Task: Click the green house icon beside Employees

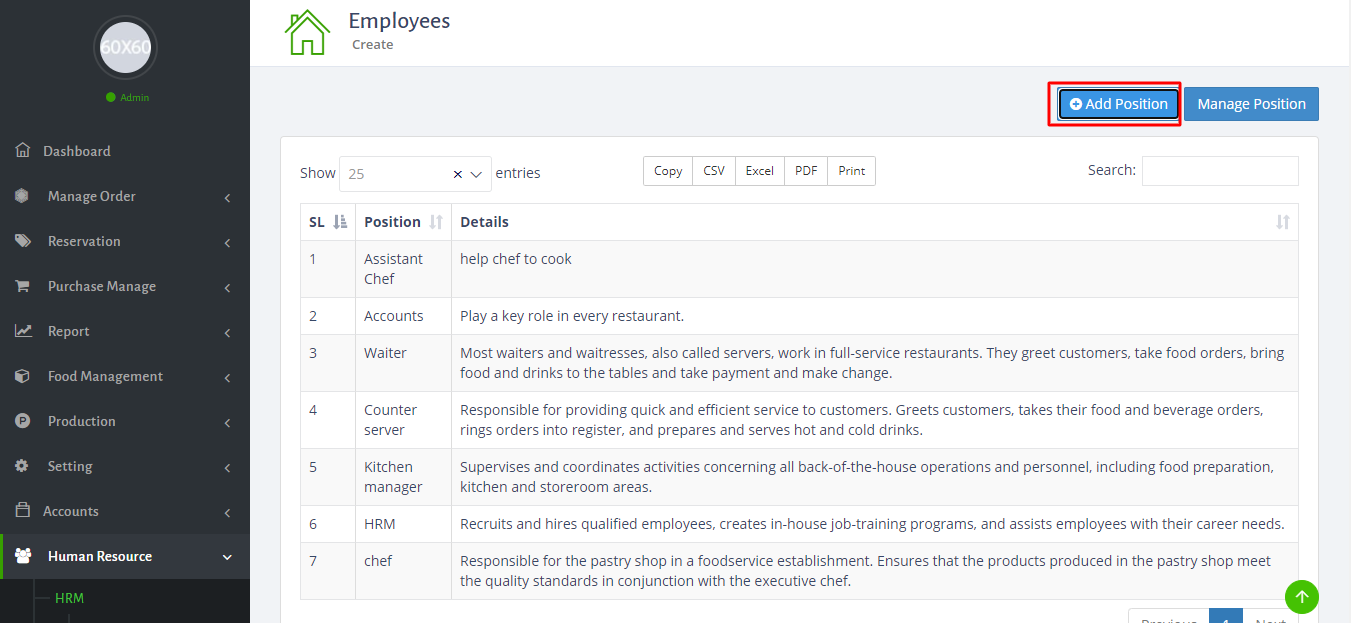Action: (307, 33)
